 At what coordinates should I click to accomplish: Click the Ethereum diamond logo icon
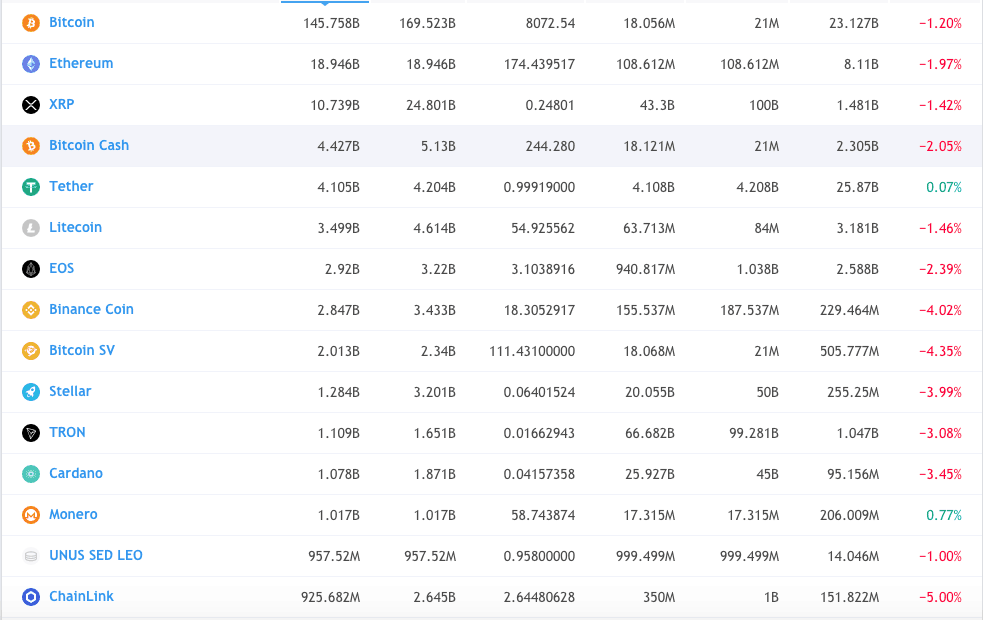tap(31, 64)
